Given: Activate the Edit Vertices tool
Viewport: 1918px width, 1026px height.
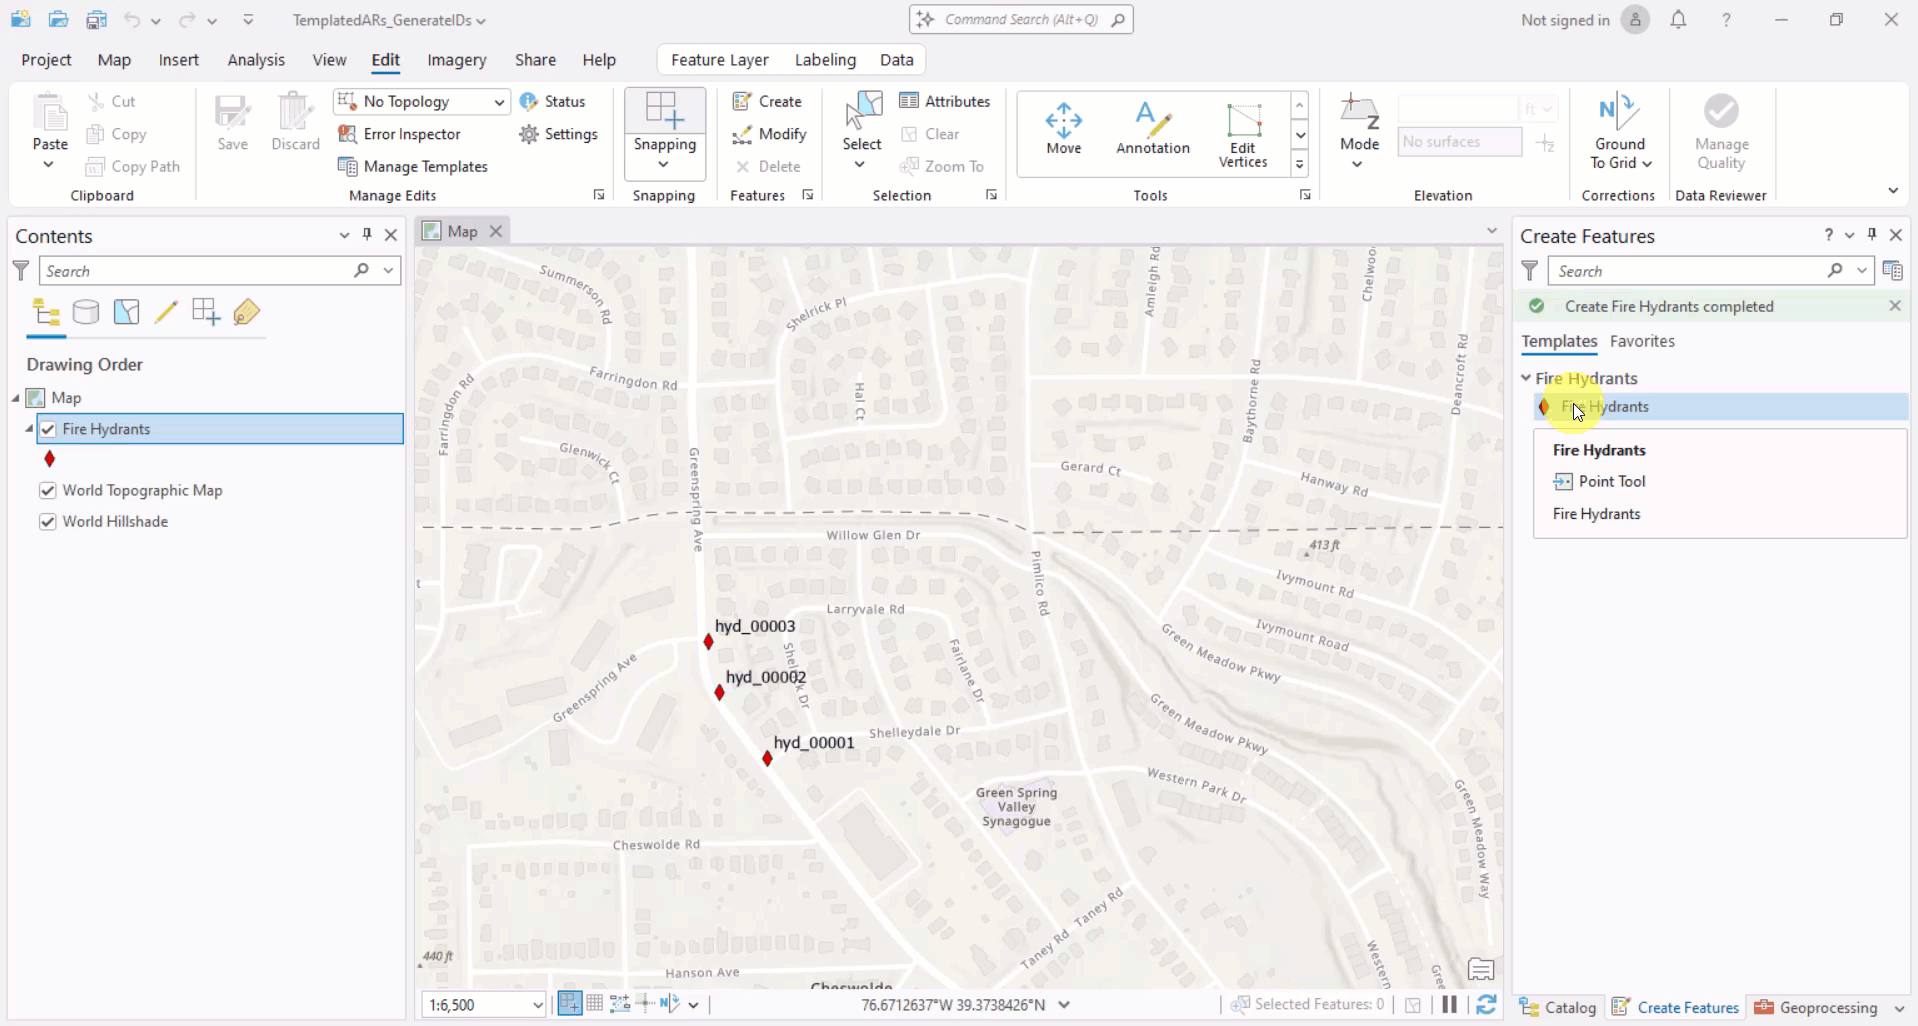Looking at the screenshot, I should click(1243, 135).
